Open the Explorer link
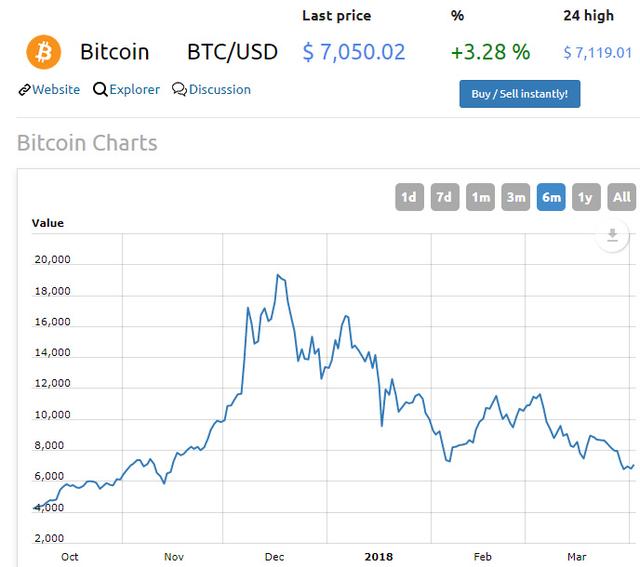 (x=135, y=90)
